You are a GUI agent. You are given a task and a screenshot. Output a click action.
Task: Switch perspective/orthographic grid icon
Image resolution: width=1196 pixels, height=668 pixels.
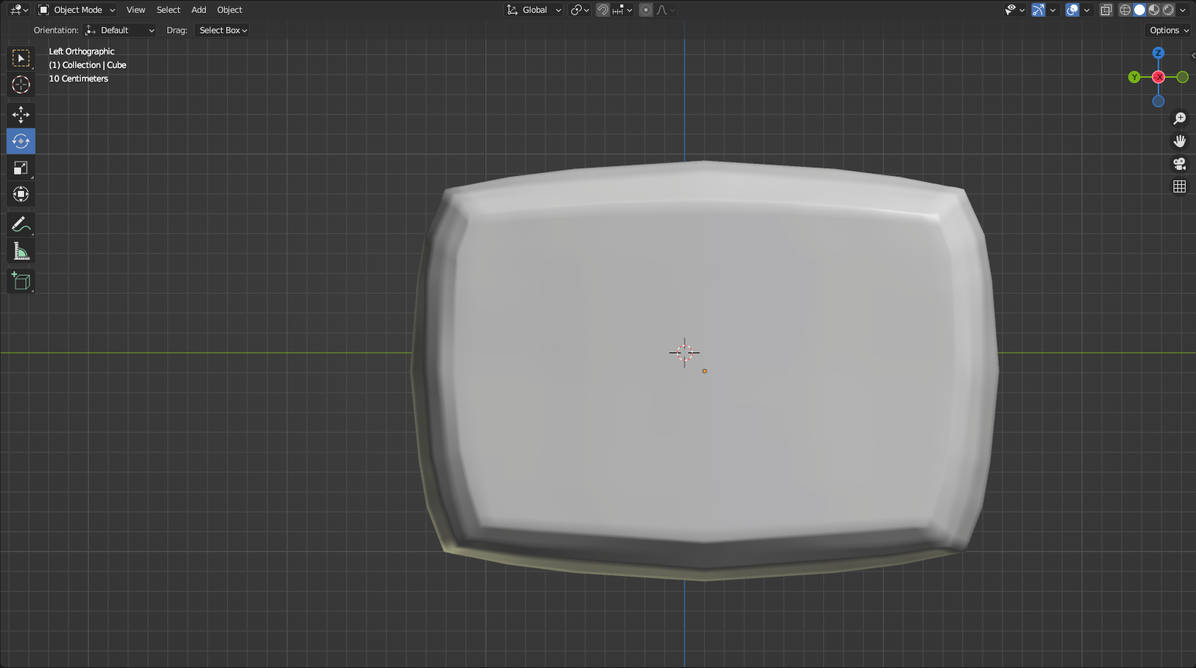(x=1179, y=186)
